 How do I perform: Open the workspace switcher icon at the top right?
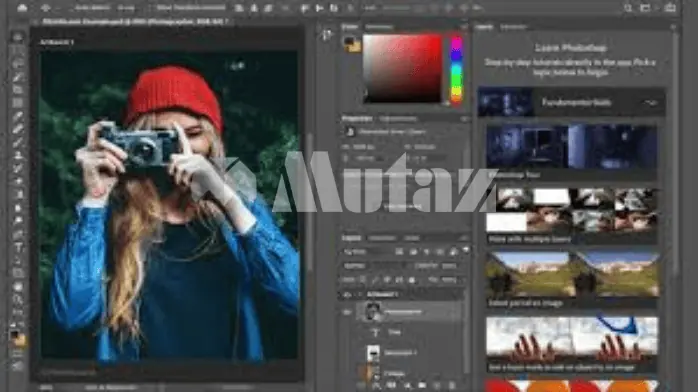645,8
